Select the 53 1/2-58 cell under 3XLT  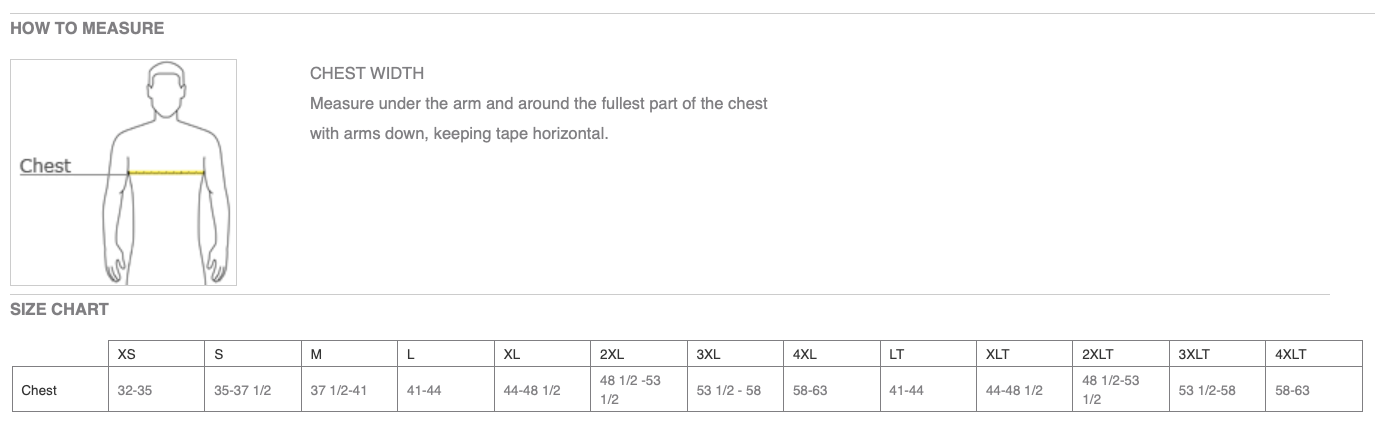point(1219,390)
